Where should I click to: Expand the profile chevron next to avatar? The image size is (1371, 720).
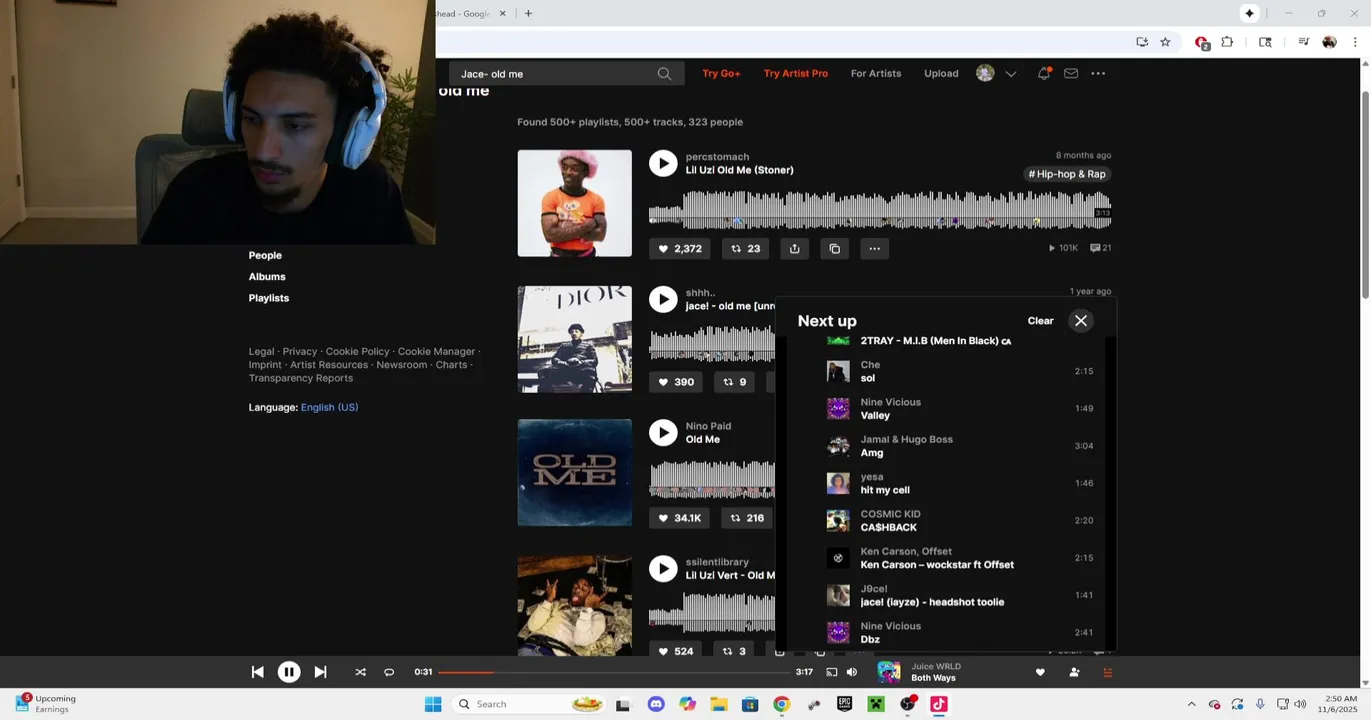(x=1011, y=74)
